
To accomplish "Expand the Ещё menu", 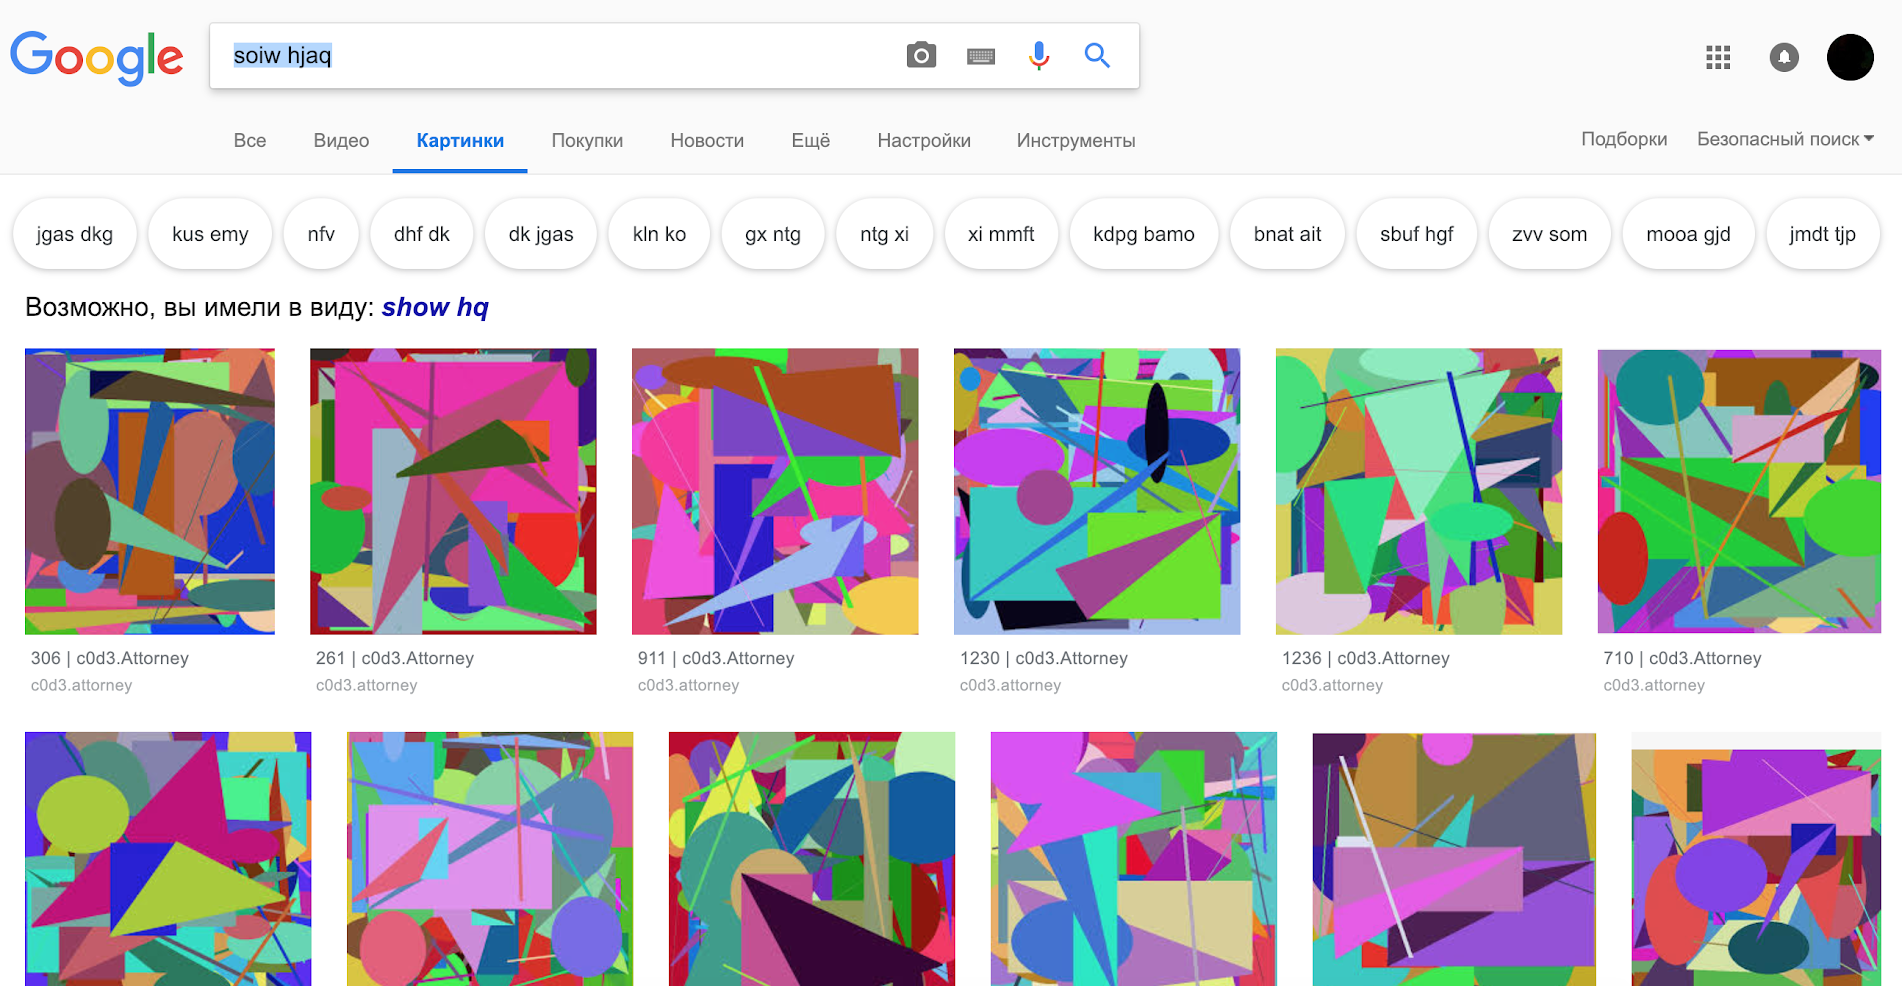I will [810, 141].
